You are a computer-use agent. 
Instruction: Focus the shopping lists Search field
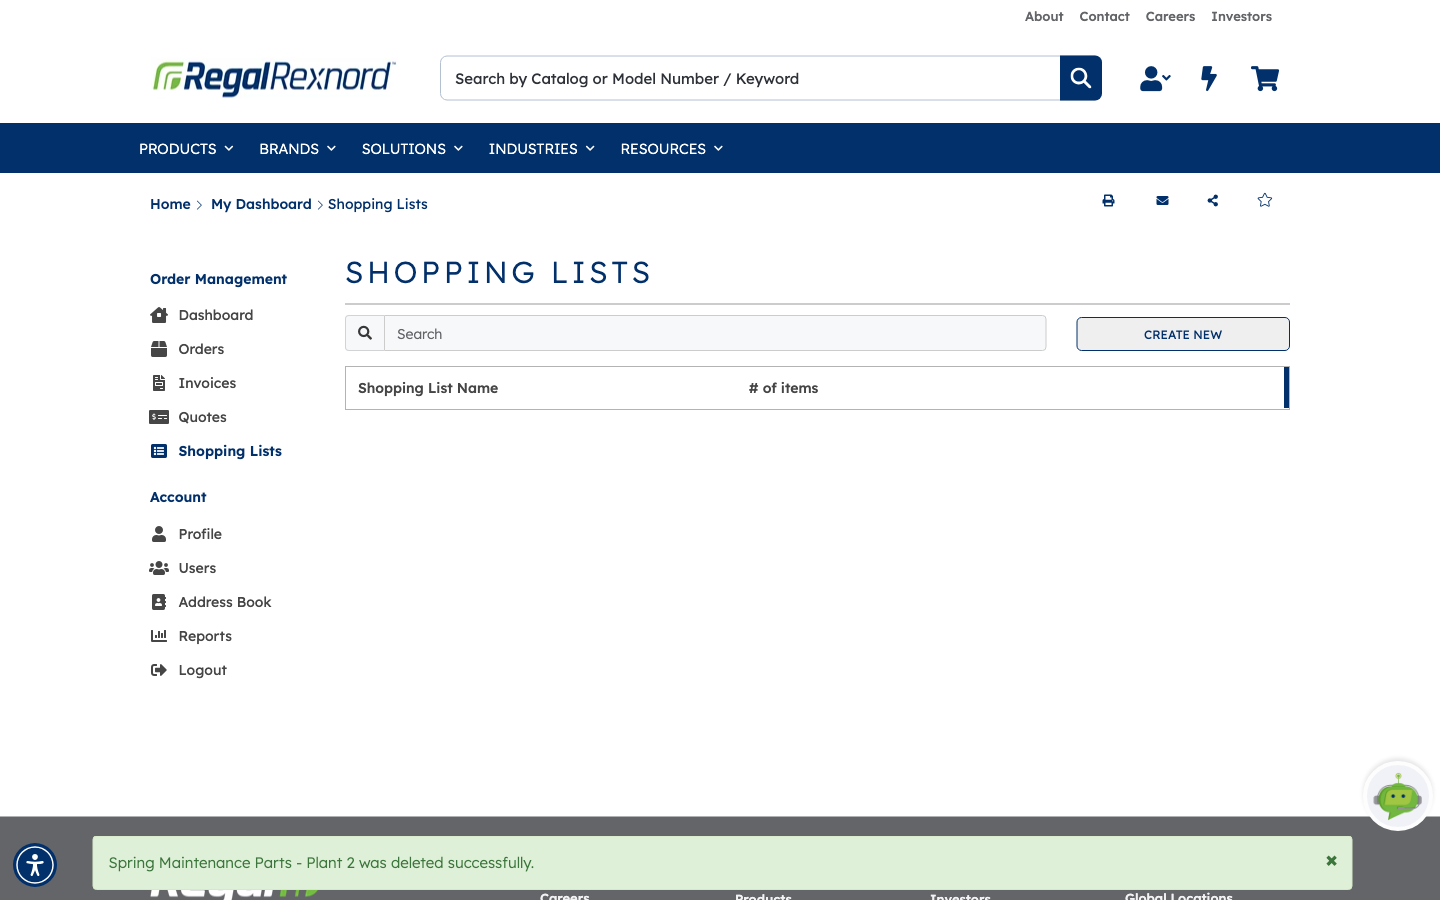tap(715, 333)
